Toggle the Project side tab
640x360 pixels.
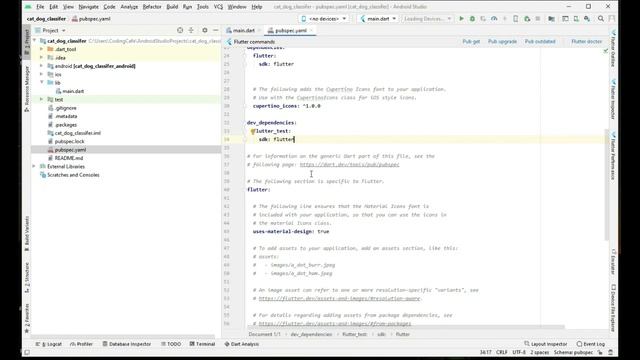(27, 41)
